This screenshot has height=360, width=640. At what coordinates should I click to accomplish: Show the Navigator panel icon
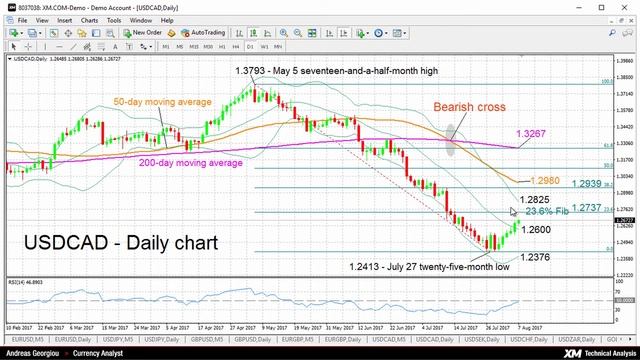point(82,33)
